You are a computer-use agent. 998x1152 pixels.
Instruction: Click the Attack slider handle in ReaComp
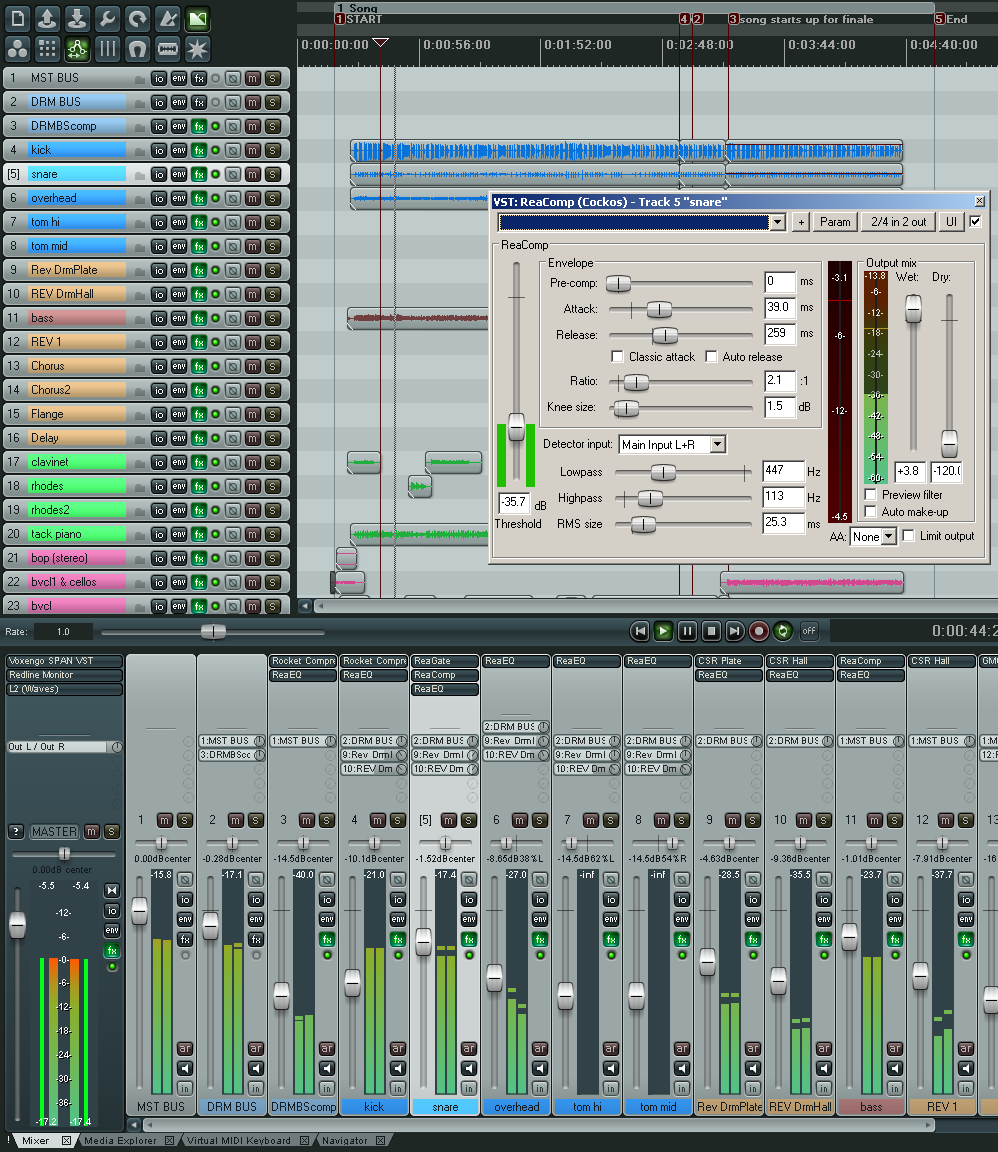coord(659,309)
